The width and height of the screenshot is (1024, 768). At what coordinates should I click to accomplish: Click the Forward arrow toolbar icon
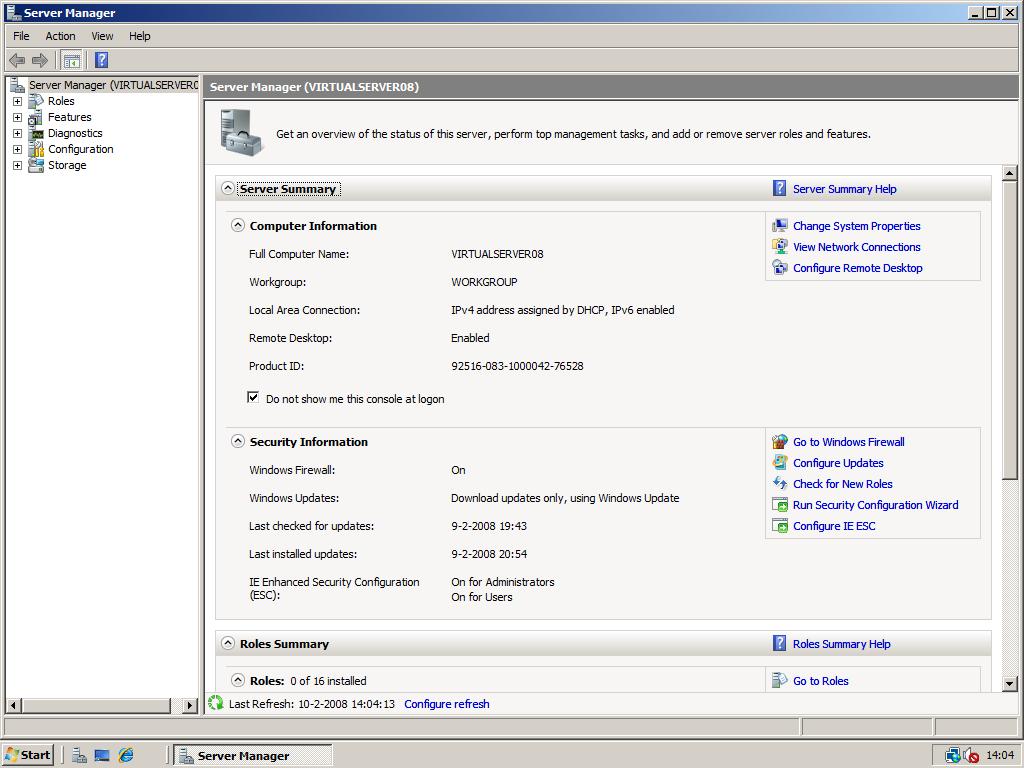pos(40,61)
